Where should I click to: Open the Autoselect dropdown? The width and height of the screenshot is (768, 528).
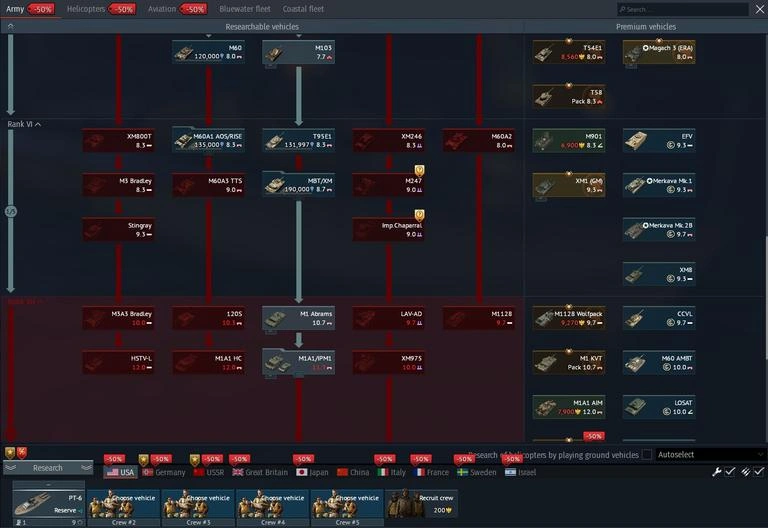click(711, 455)
